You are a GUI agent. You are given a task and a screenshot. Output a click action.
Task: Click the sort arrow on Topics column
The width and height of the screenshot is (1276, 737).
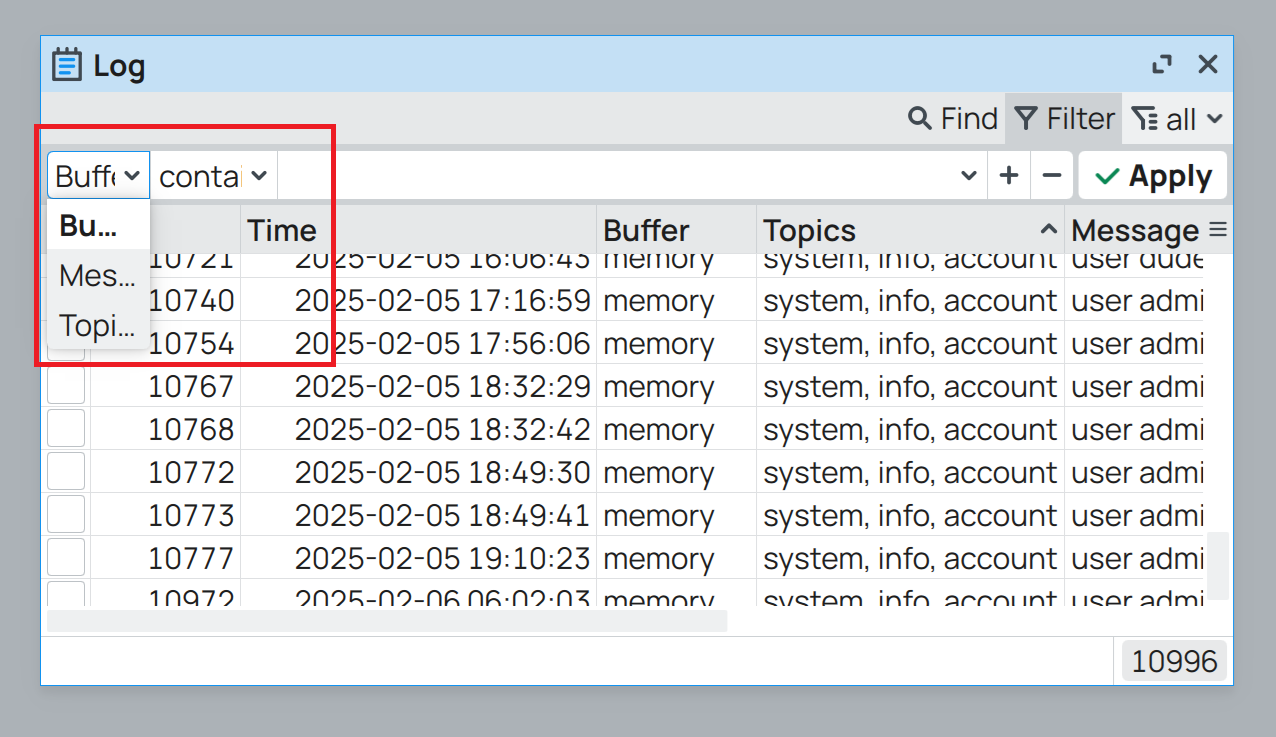pyautogui.click(x=1048, y=230)
